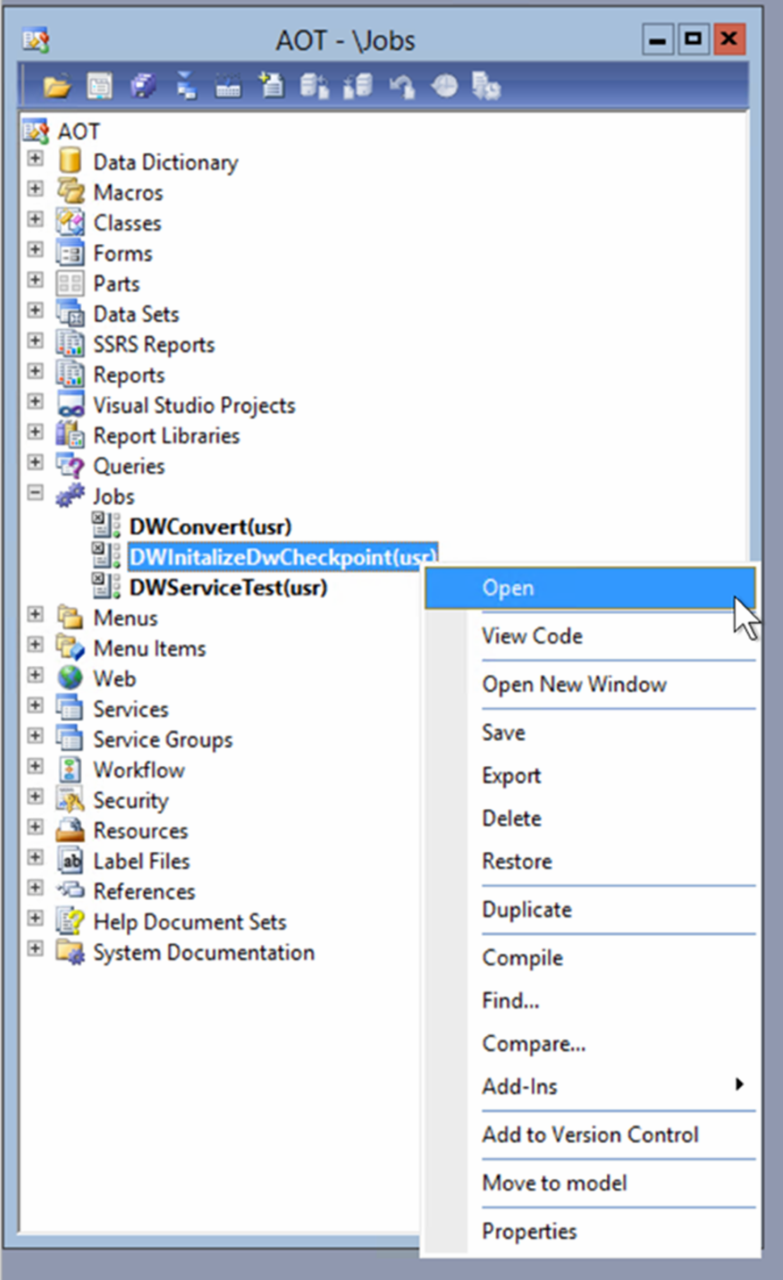Choose View Code from context menu
This screenshot has height=1280, width=783.
[532, 636]
